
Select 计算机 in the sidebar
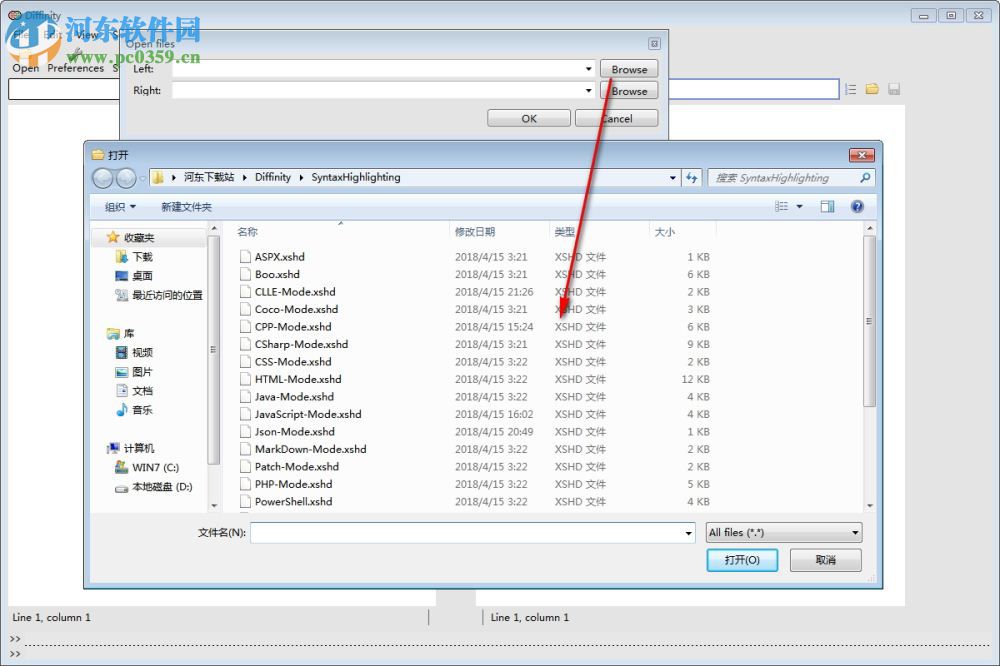[x=131, y=448]
